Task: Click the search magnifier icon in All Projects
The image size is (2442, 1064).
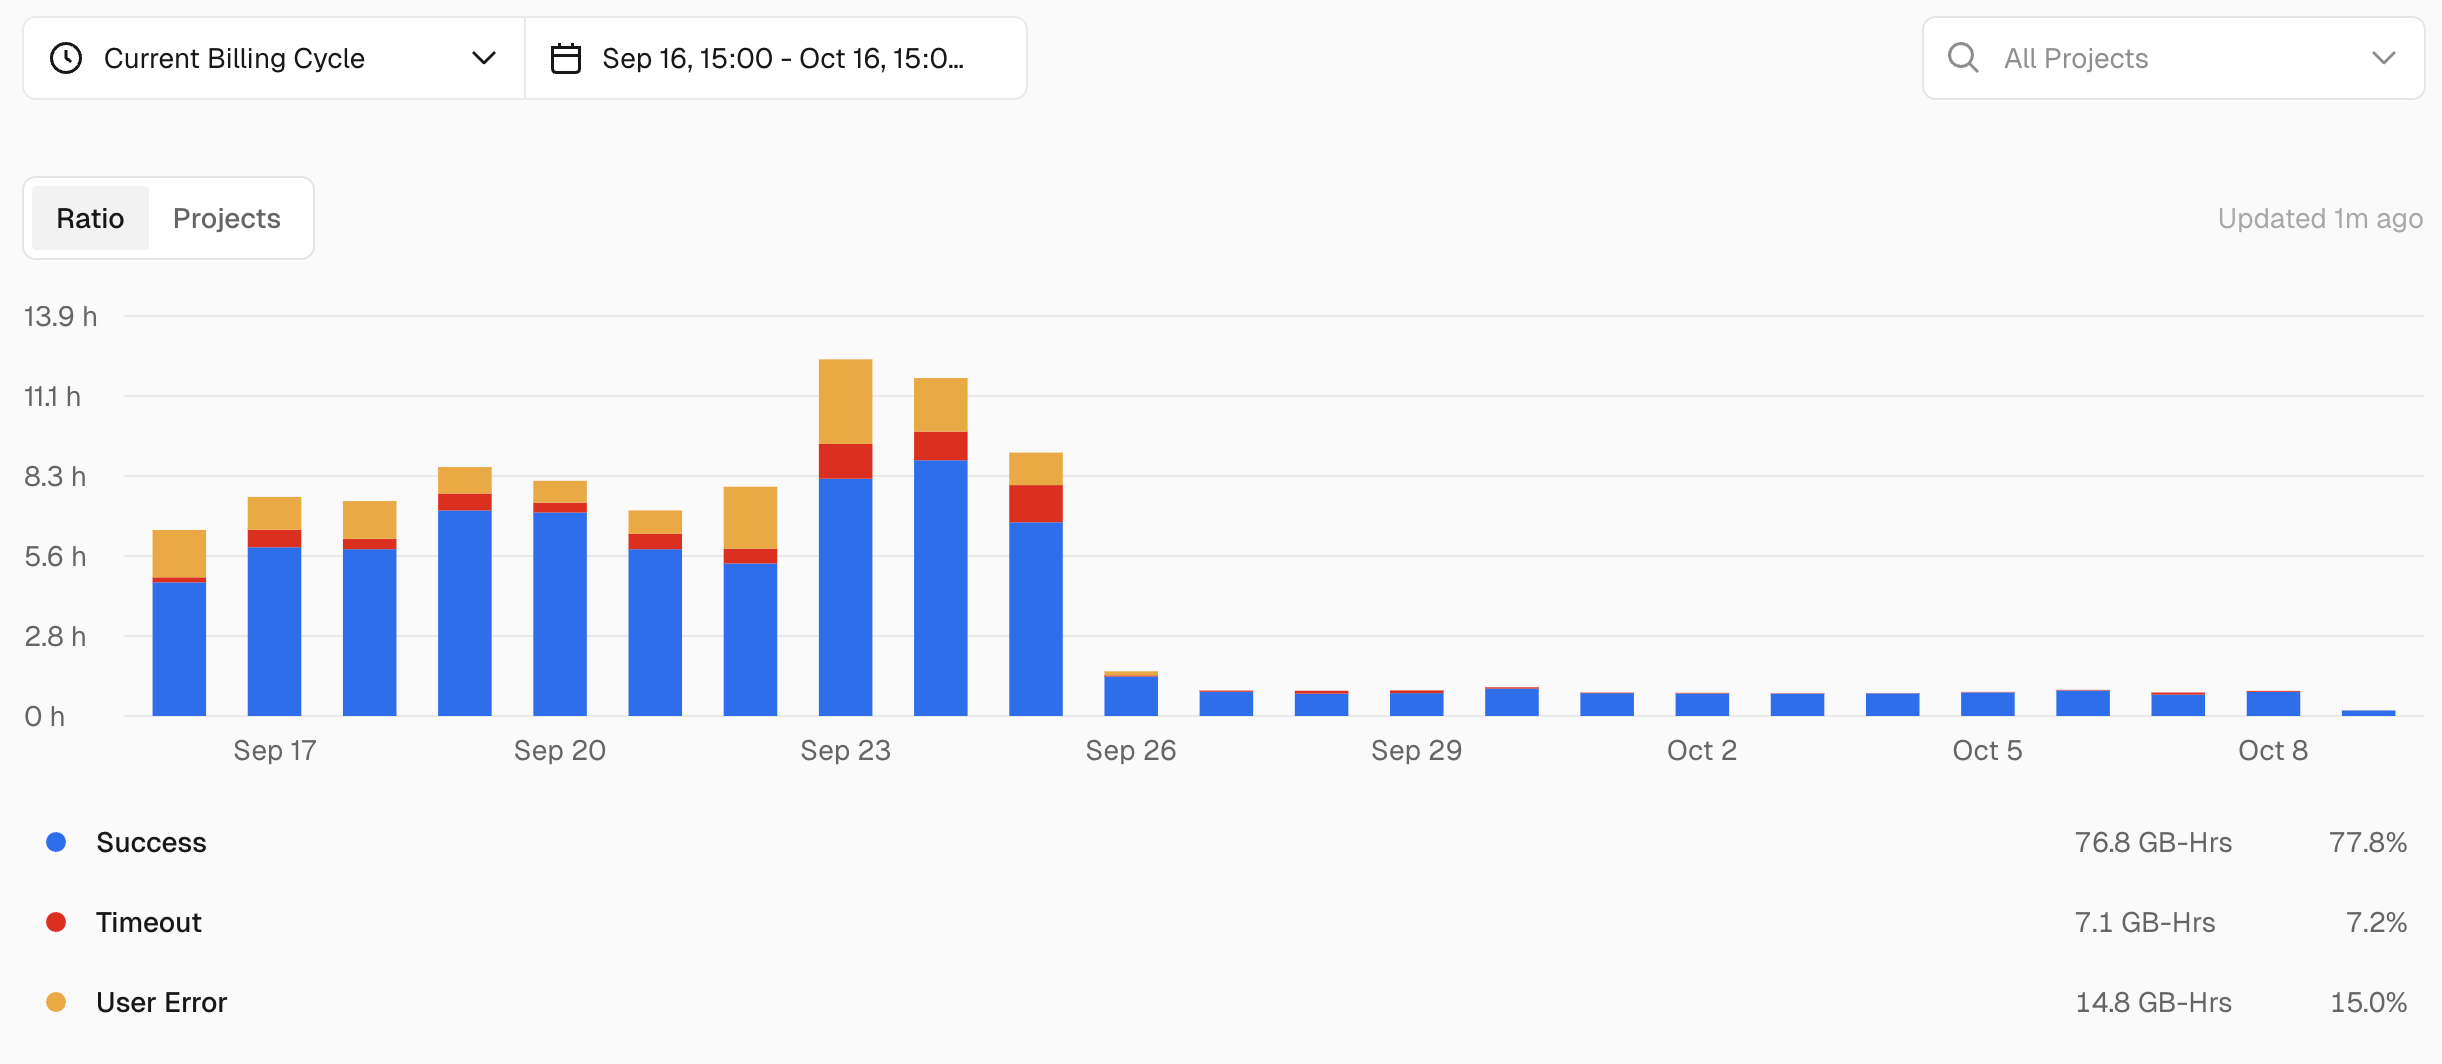Action: pos(1963,58)
